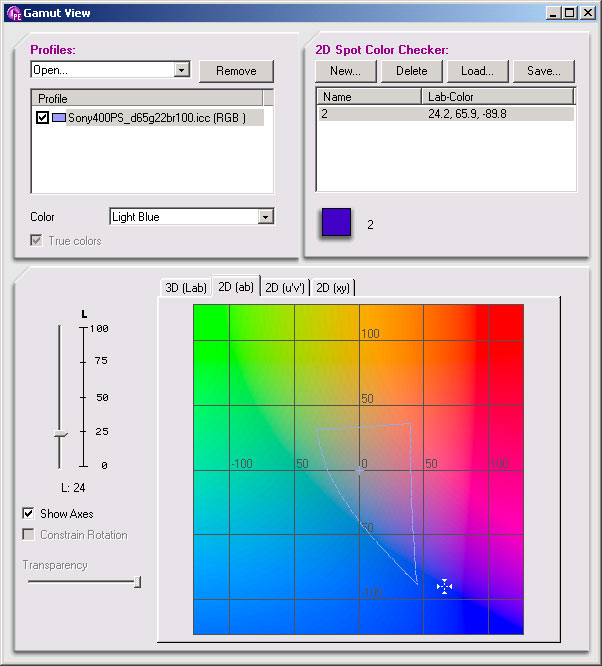
Task: Click the Delete spot color button
Action: [x=412, y=71]
